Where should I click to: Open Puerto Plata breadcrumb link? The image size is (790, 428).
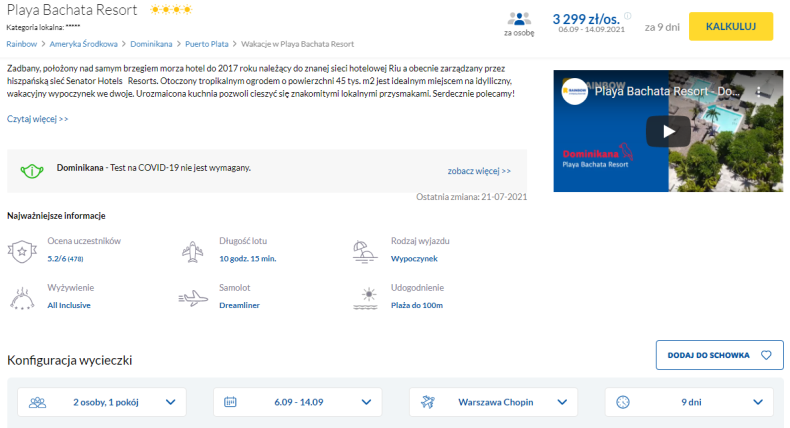(207, 44)
